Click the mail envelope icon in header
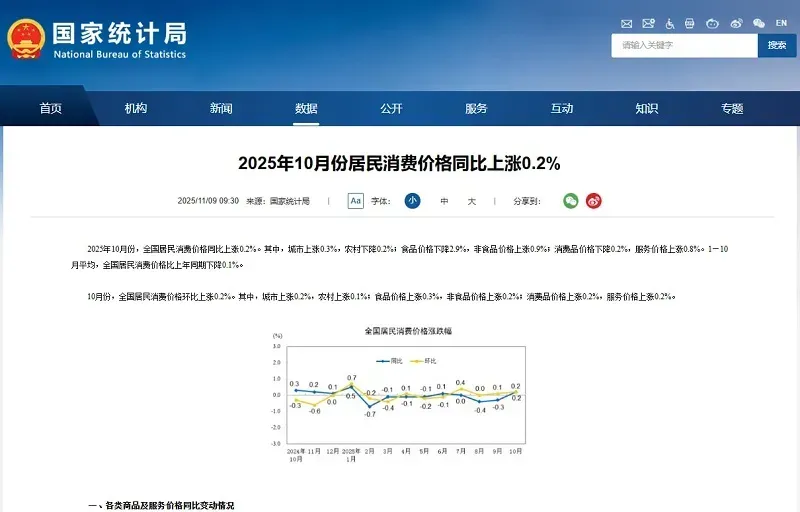 coord(627,23)
